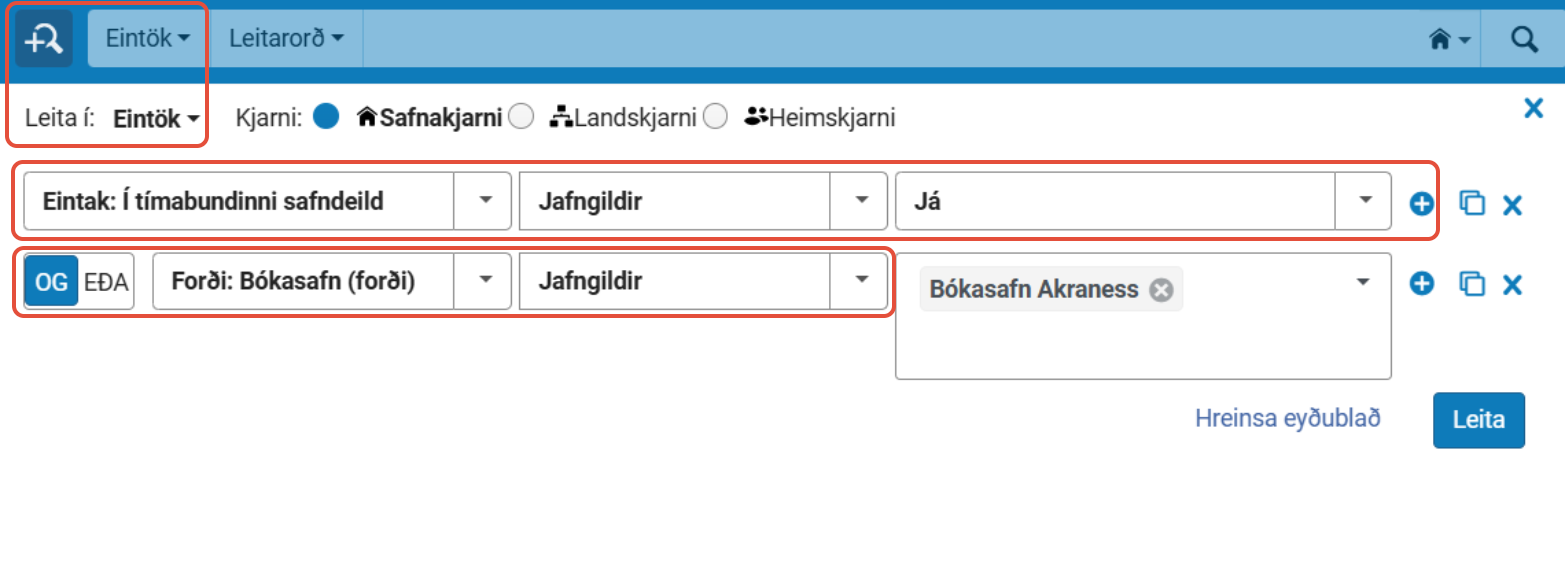This screenshot has width=1565, height=572.
Task: Click the search magnifier icon top right
Action: [x=1523, y=40]
